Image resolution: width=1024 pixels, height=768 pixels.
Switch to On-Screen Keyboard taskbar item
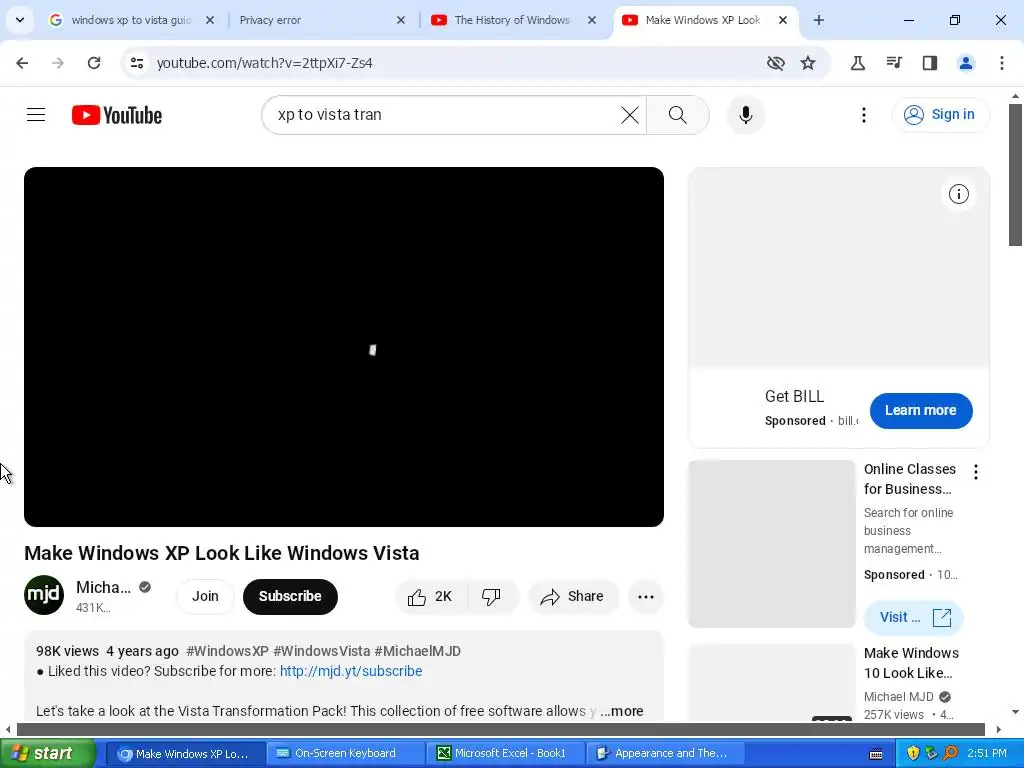click(x=345, y=754)
